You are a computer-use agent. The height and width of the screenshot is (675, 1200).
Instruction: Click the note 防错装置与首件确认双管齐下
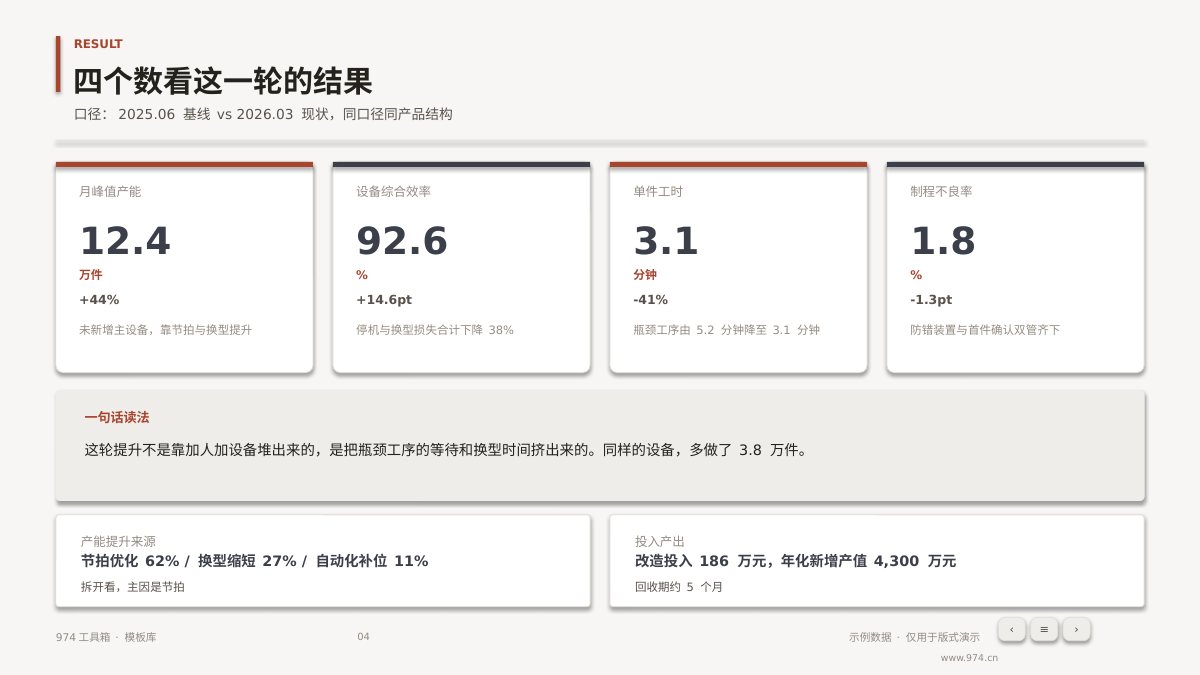click(985, 329)
